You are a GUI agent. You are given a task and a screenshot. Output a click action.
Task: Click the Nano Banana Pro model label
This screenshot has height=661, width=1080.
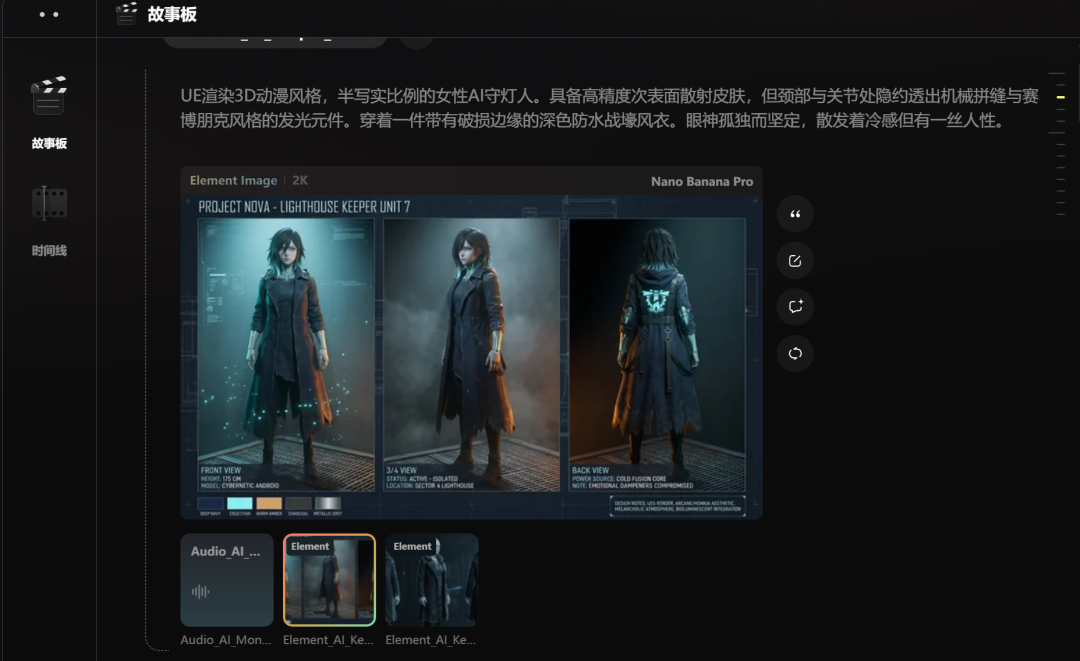[702, 181]
